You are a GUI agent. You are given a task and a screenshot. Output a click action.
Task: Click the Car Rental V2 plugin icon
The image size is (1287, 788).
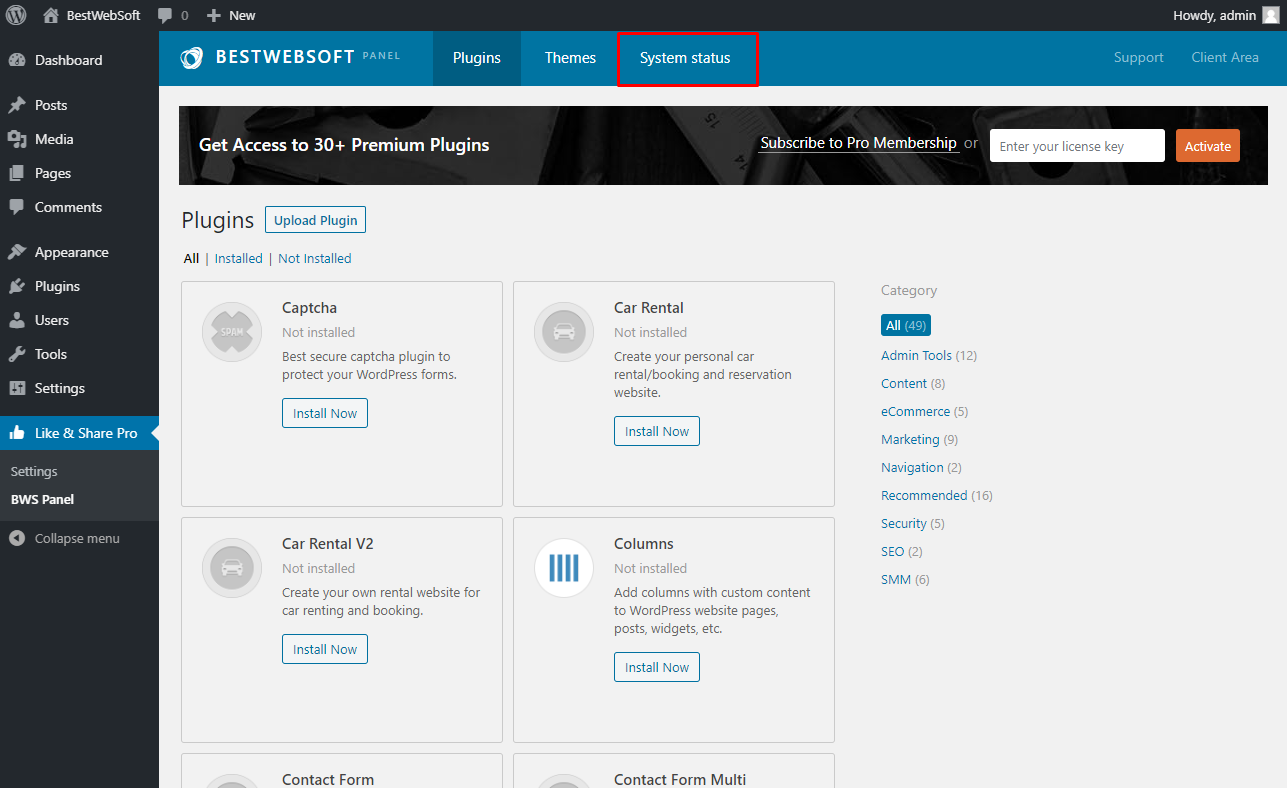(232, 568)
